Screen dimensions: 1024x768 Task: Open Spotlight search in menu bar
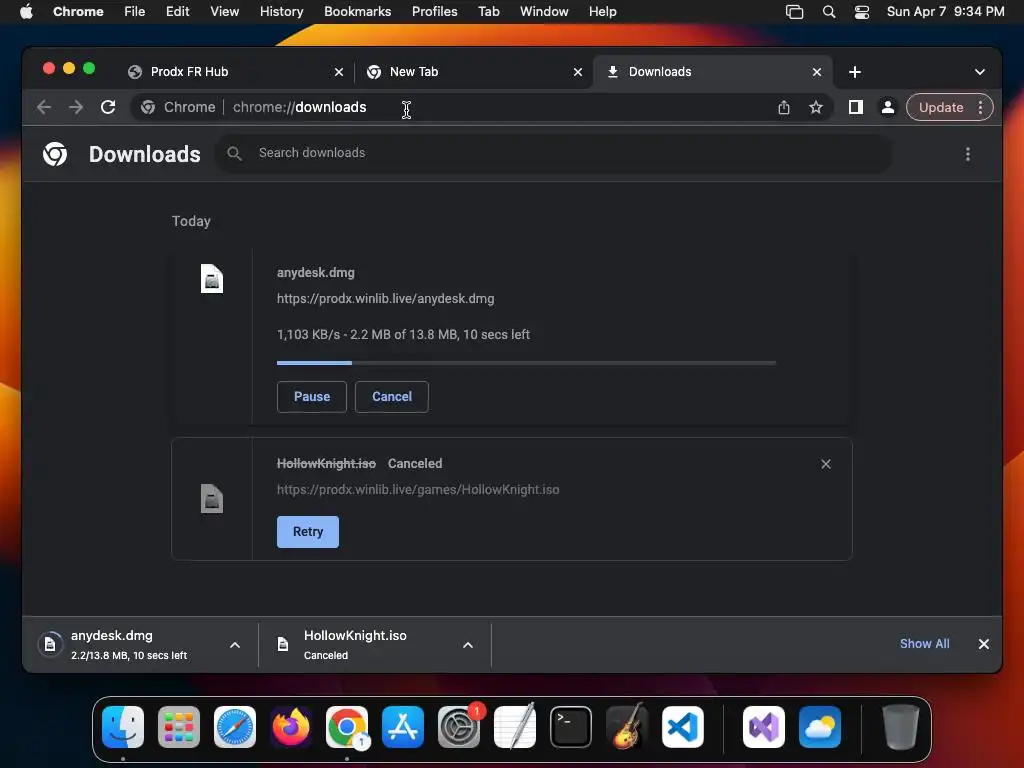tap(829, 12)
